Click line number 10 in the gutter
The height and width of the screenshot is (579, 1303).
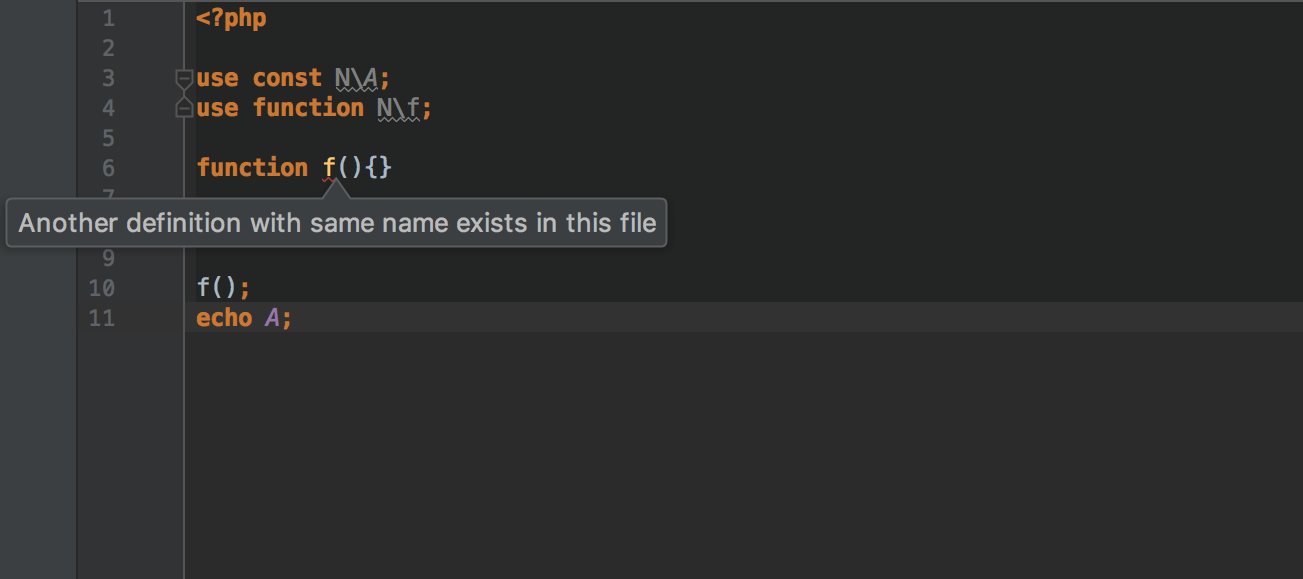pos(102,288)
